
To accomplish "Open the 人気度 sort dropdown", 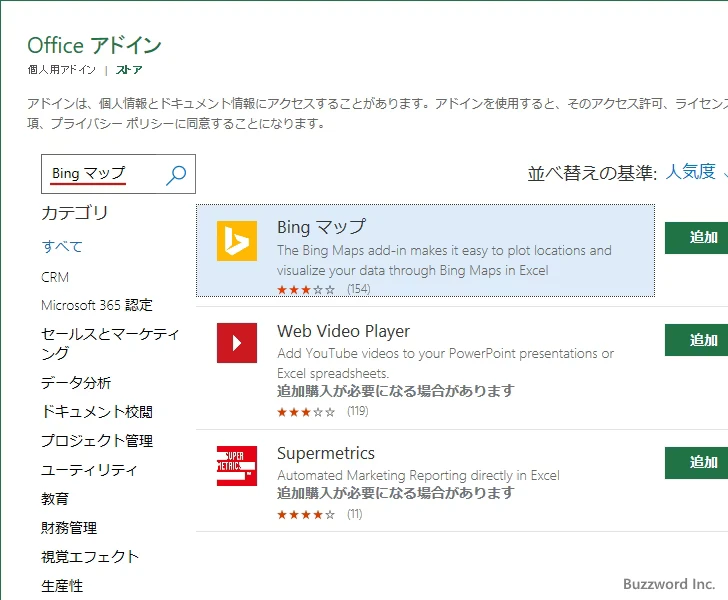I will (x=696, y=172).
